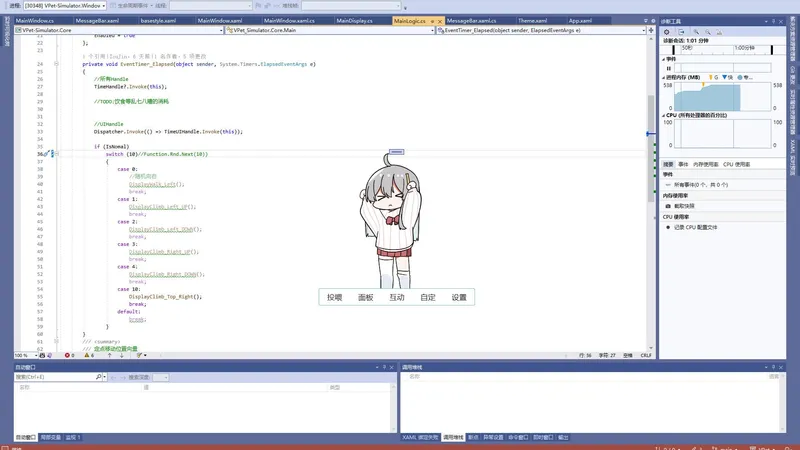Pause the events track in diagnostic tools
Viewport: 800px width, 450px height.
[668, 68]
